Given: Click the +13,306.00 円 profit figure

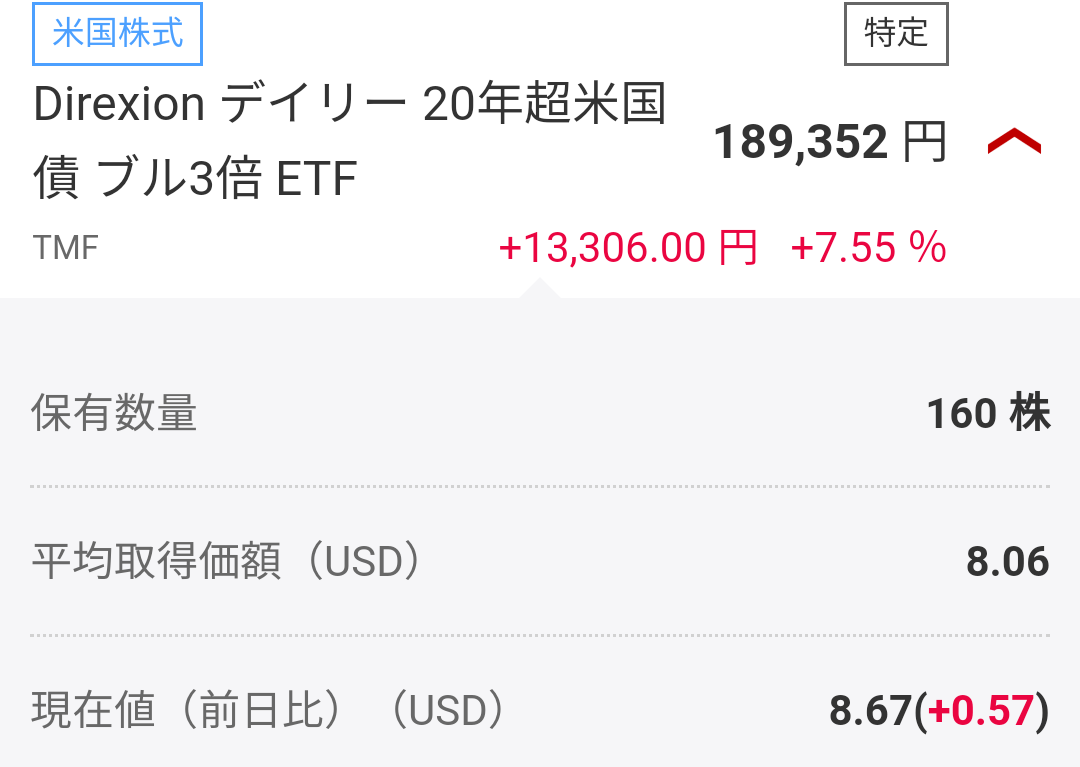Looking at the screenshot, I should click(x=603, y=248).
